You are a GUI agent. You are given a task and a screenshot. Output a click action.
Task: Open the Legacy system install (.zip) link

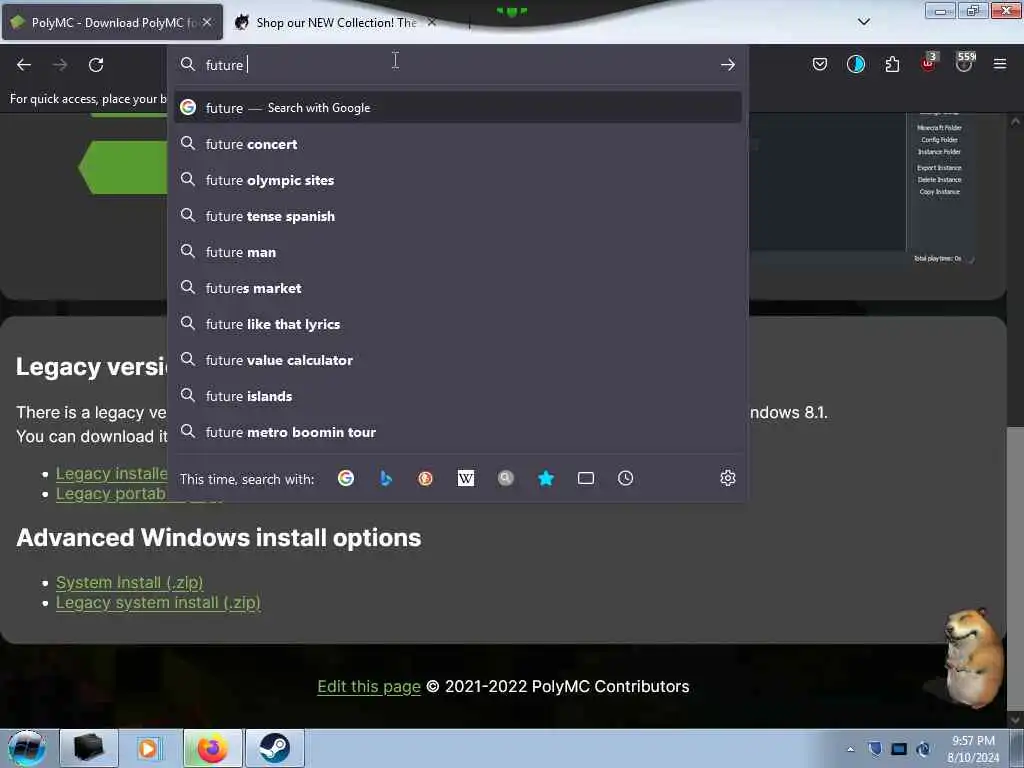[158, 602]
